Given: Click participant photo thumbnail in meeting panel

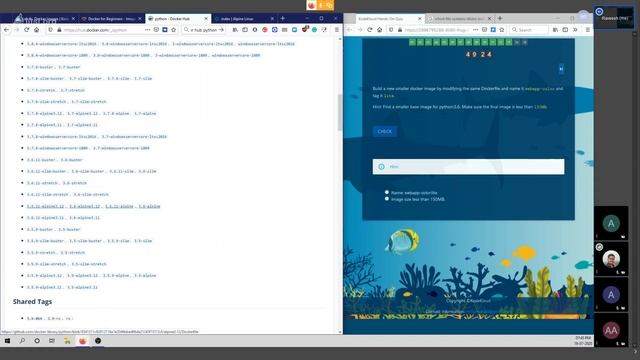Looking at the screenshot, I should click(x=611, y=259).
